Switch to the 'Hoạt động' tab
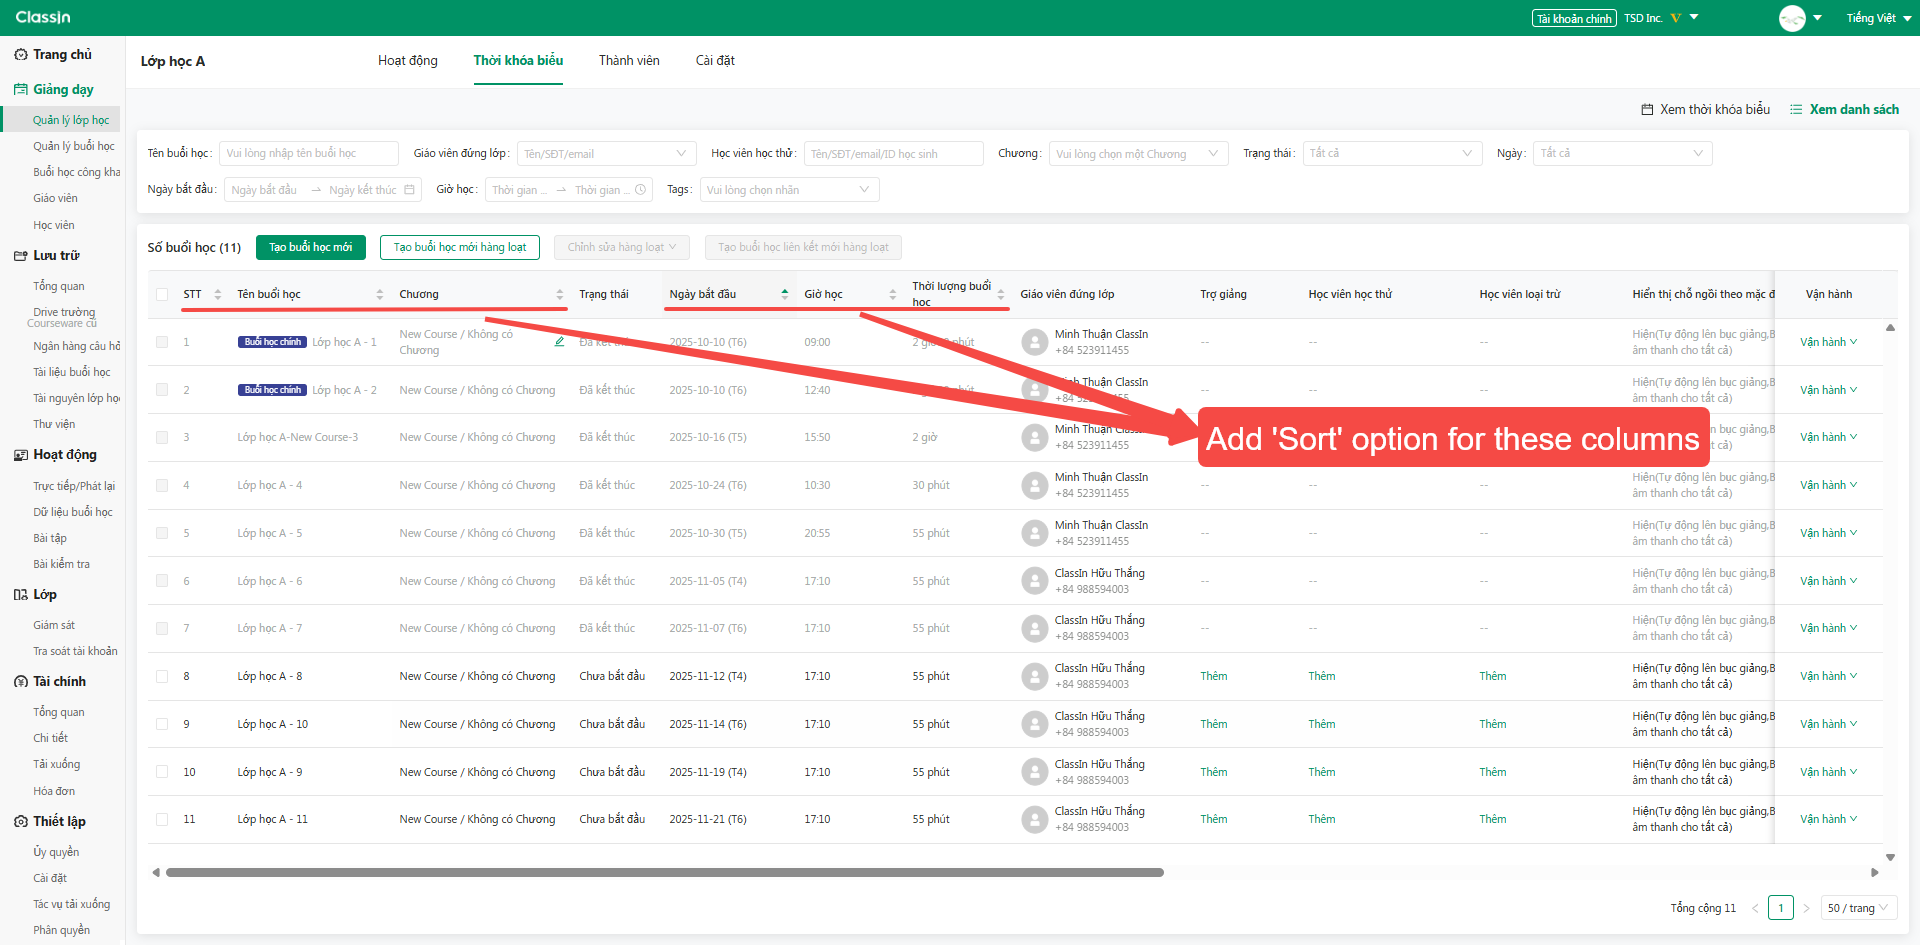1920x945 pixels. point(407,60)
